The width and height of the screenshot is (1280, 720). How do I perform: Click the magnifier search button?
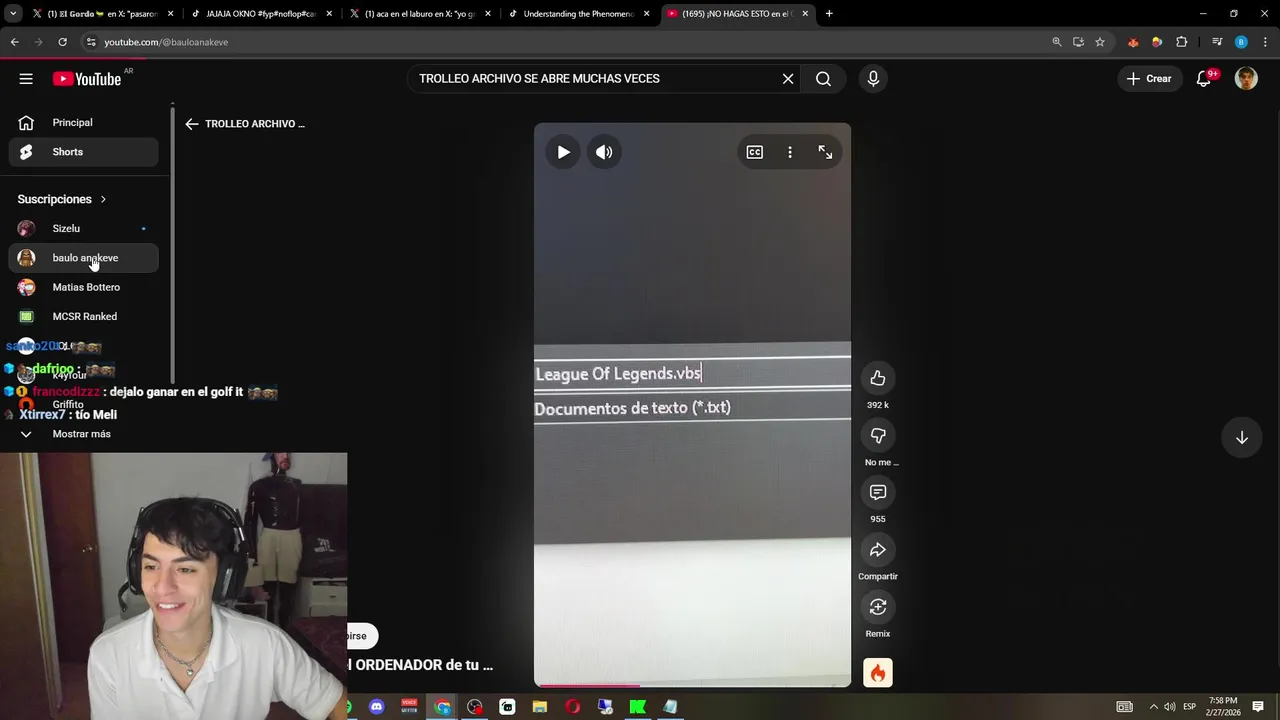click(823, 79)
